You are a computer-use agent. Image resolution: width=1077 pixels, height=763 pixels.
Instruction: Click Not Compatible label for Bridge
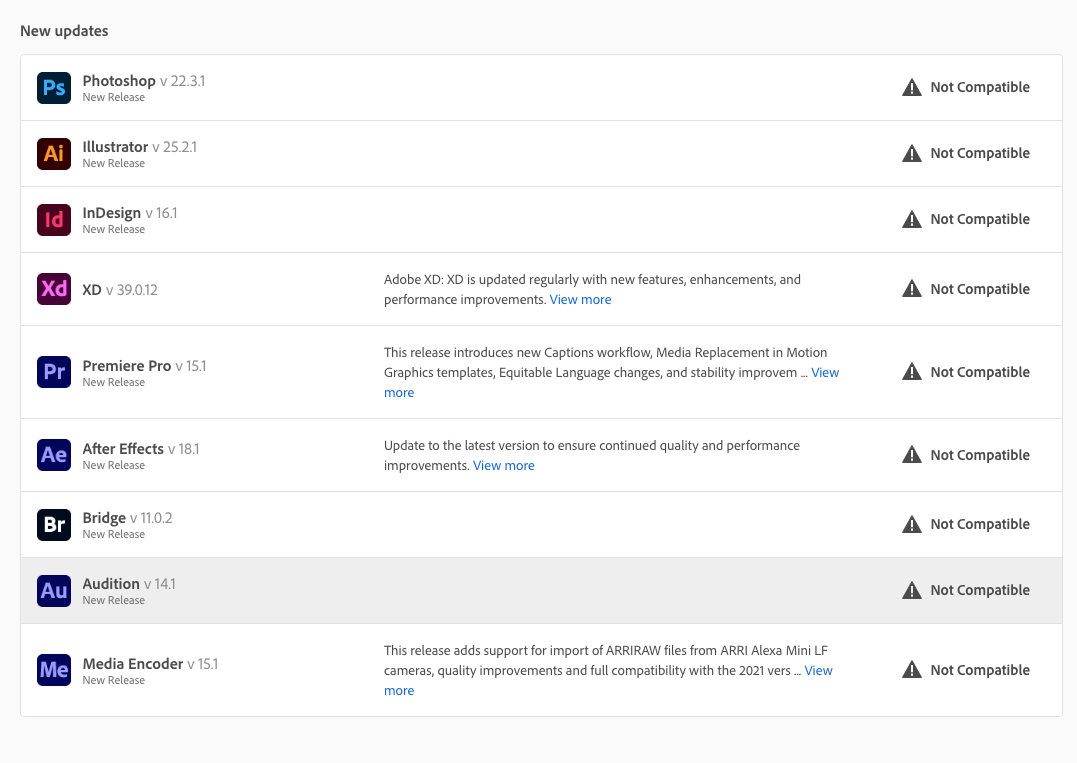click(980, 524)
